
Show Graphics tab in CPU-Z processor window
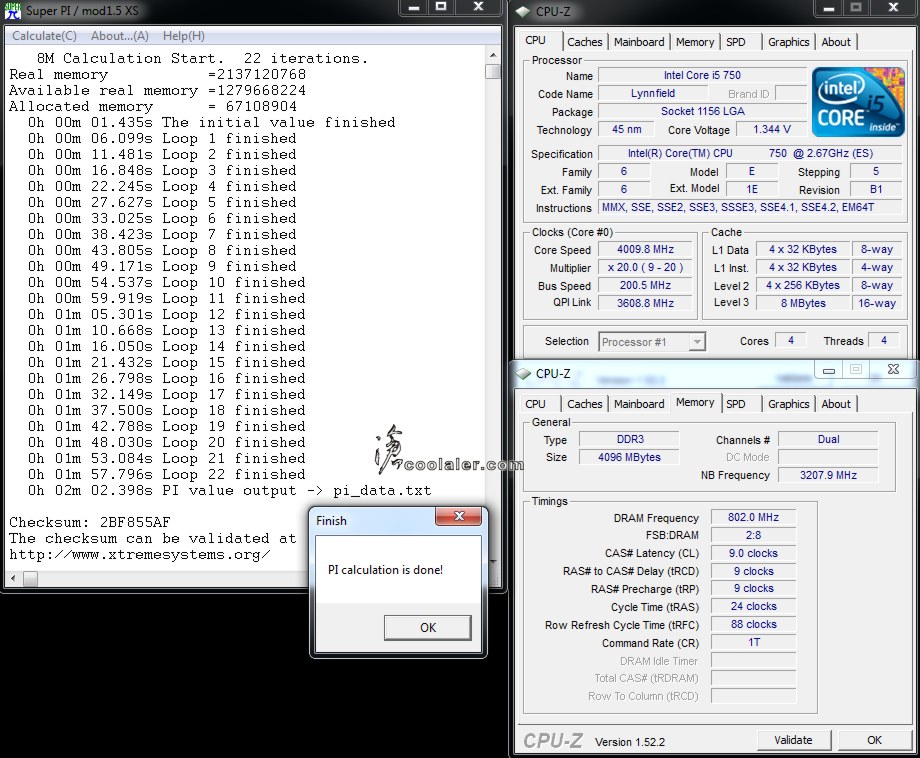coord(789,42)
